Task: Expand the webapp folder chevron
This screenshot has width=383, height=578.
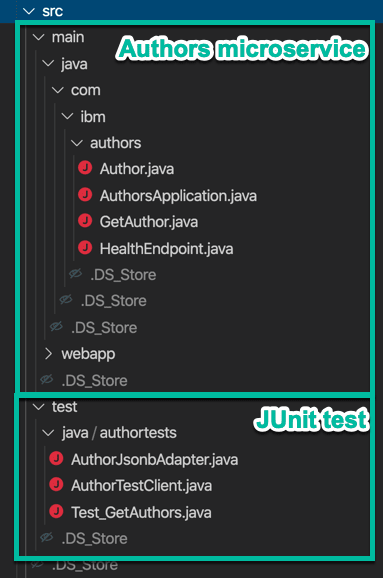Action: click(48, 354)
